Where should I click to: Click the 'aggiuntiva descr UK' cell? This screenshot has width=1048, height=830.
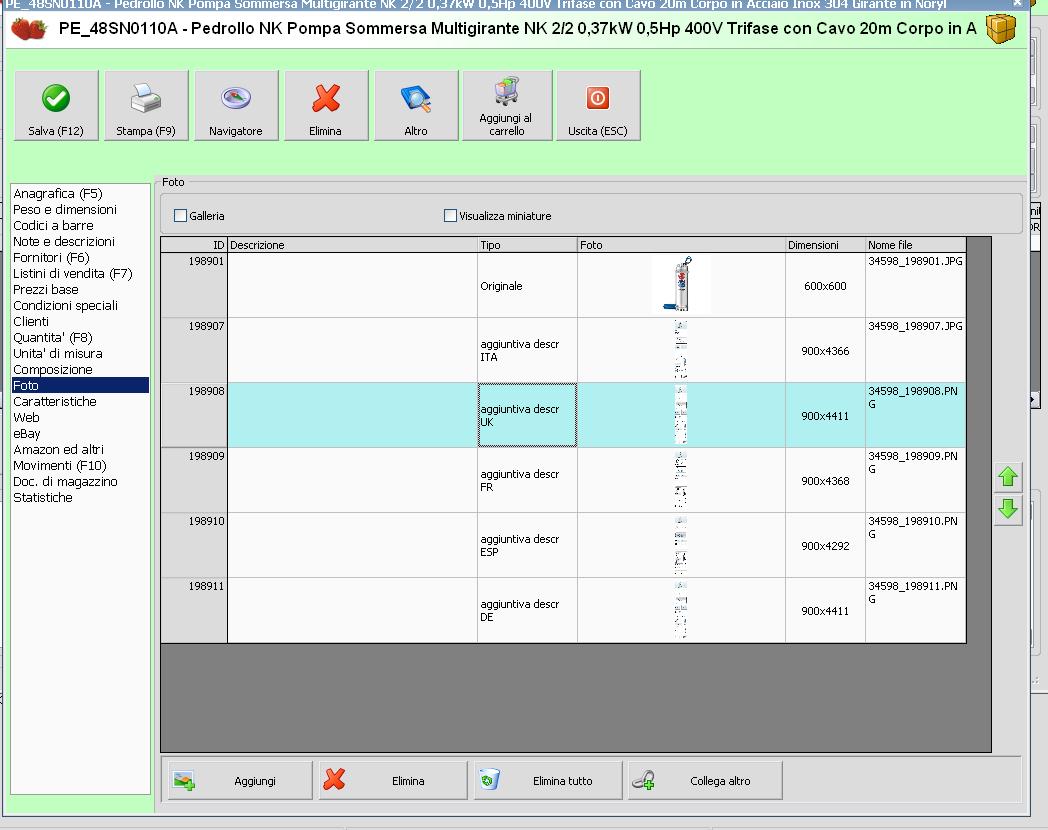pos(527,415)
